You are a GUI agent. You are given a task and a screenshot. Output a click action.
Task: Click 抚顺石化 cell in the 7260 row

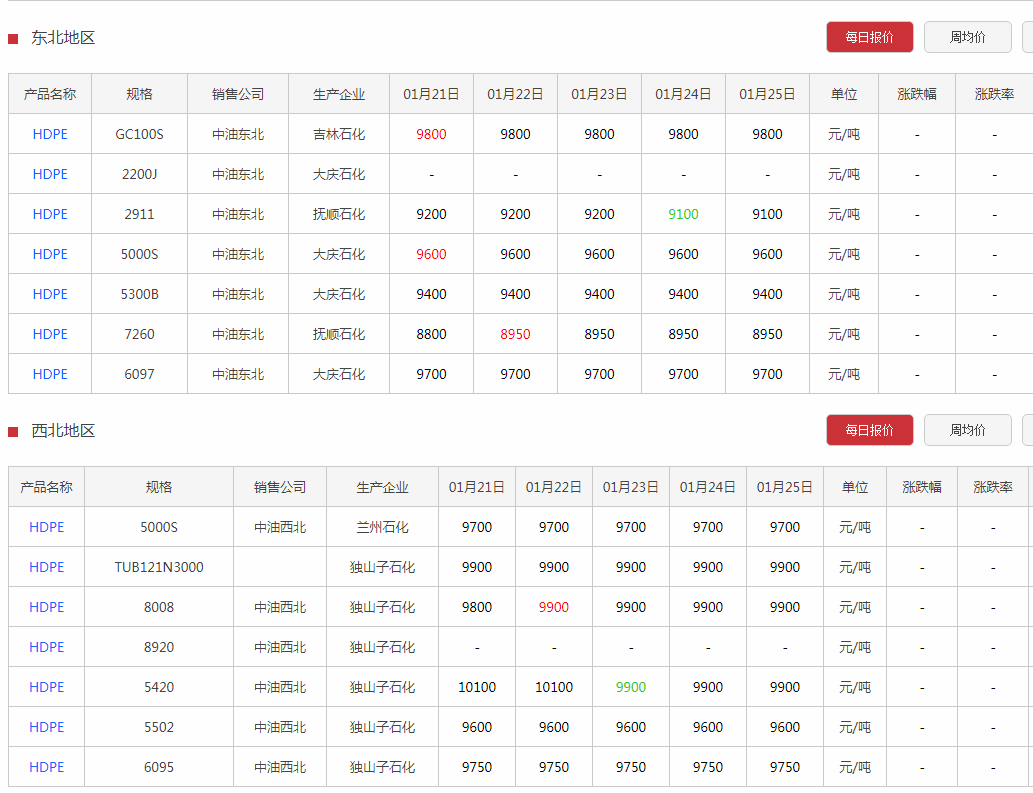coord(339,335)
